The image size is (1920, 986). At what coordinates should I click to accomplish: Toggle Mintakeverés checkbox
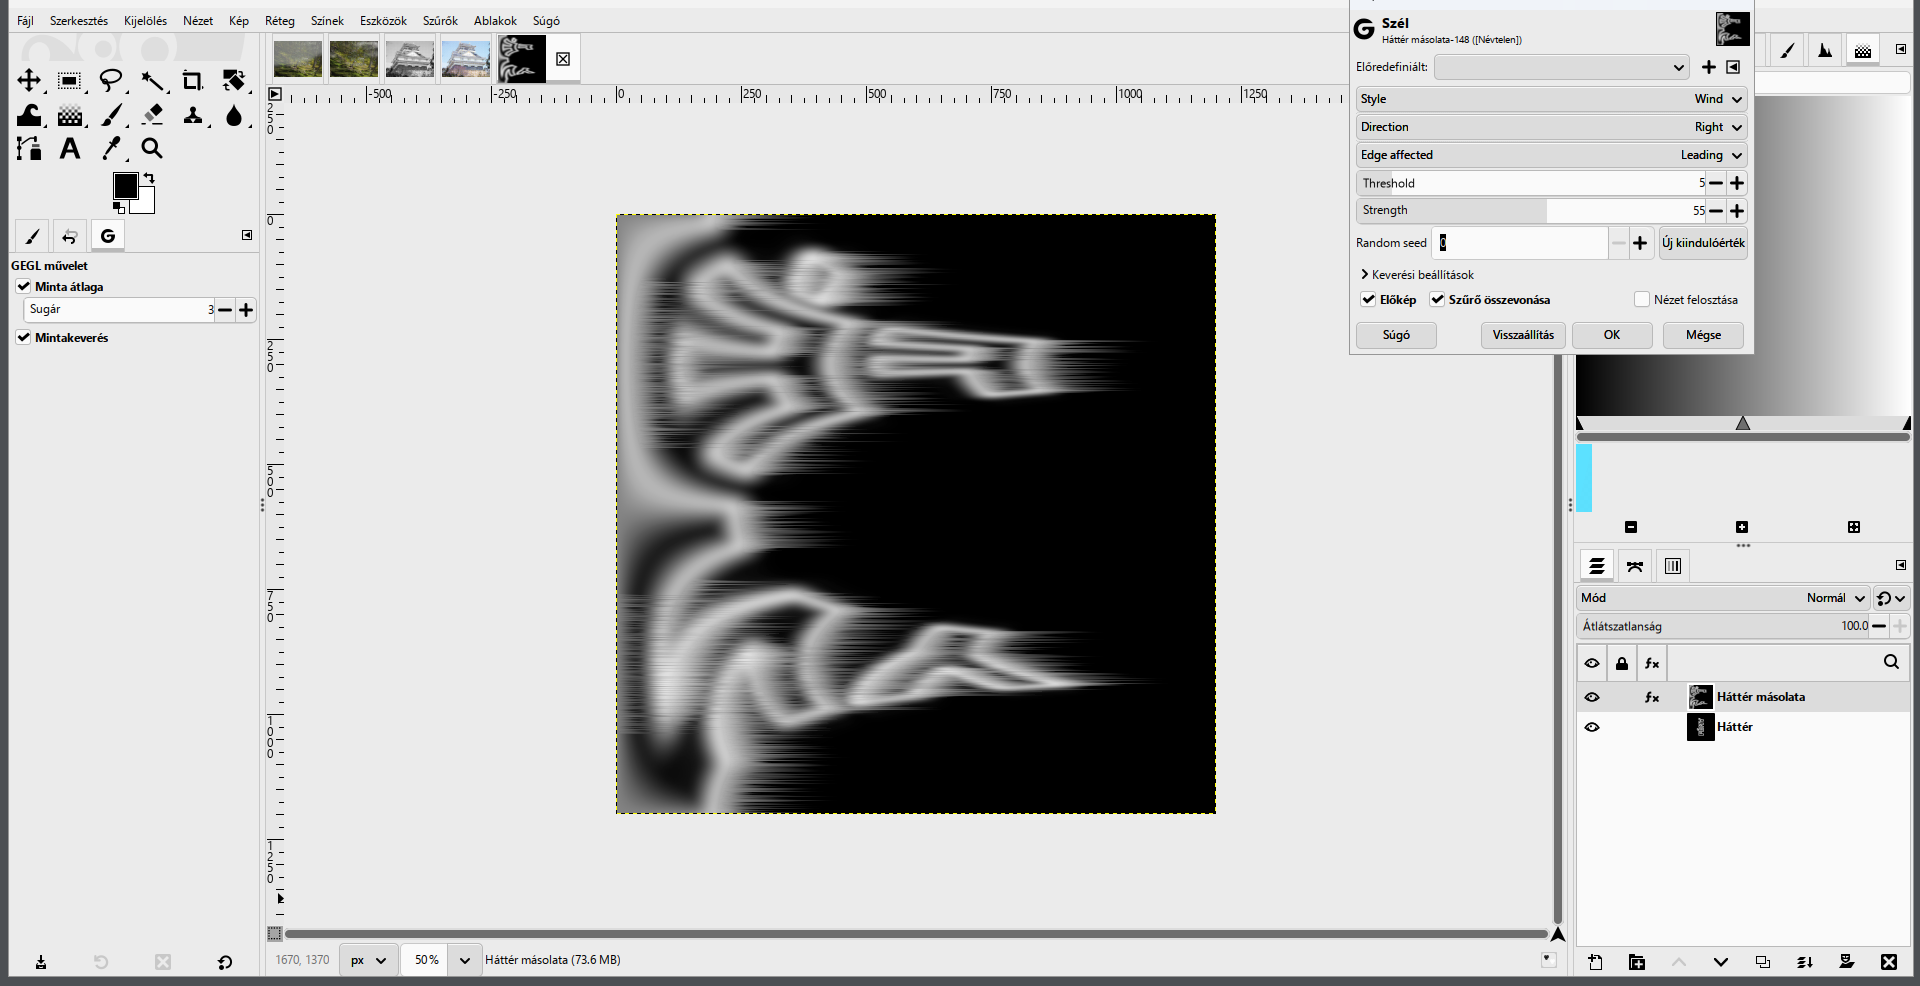pyautogui.click(x=23, y=337)
